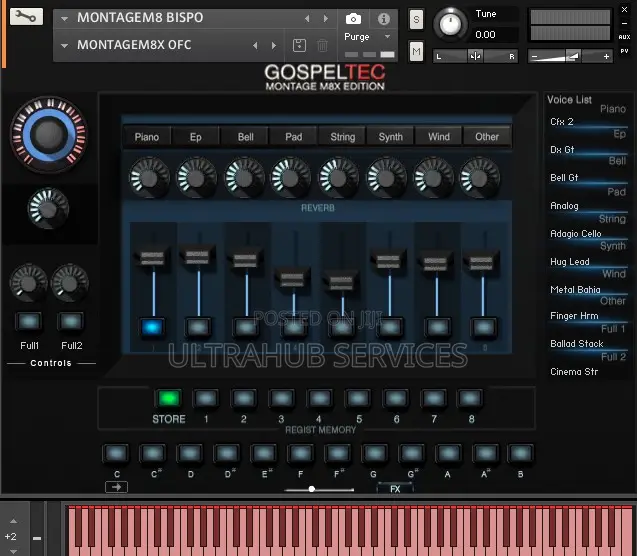Viewport: 637px width, 556px height.
Task: Click the G key button
Action: tap(375, 453)
